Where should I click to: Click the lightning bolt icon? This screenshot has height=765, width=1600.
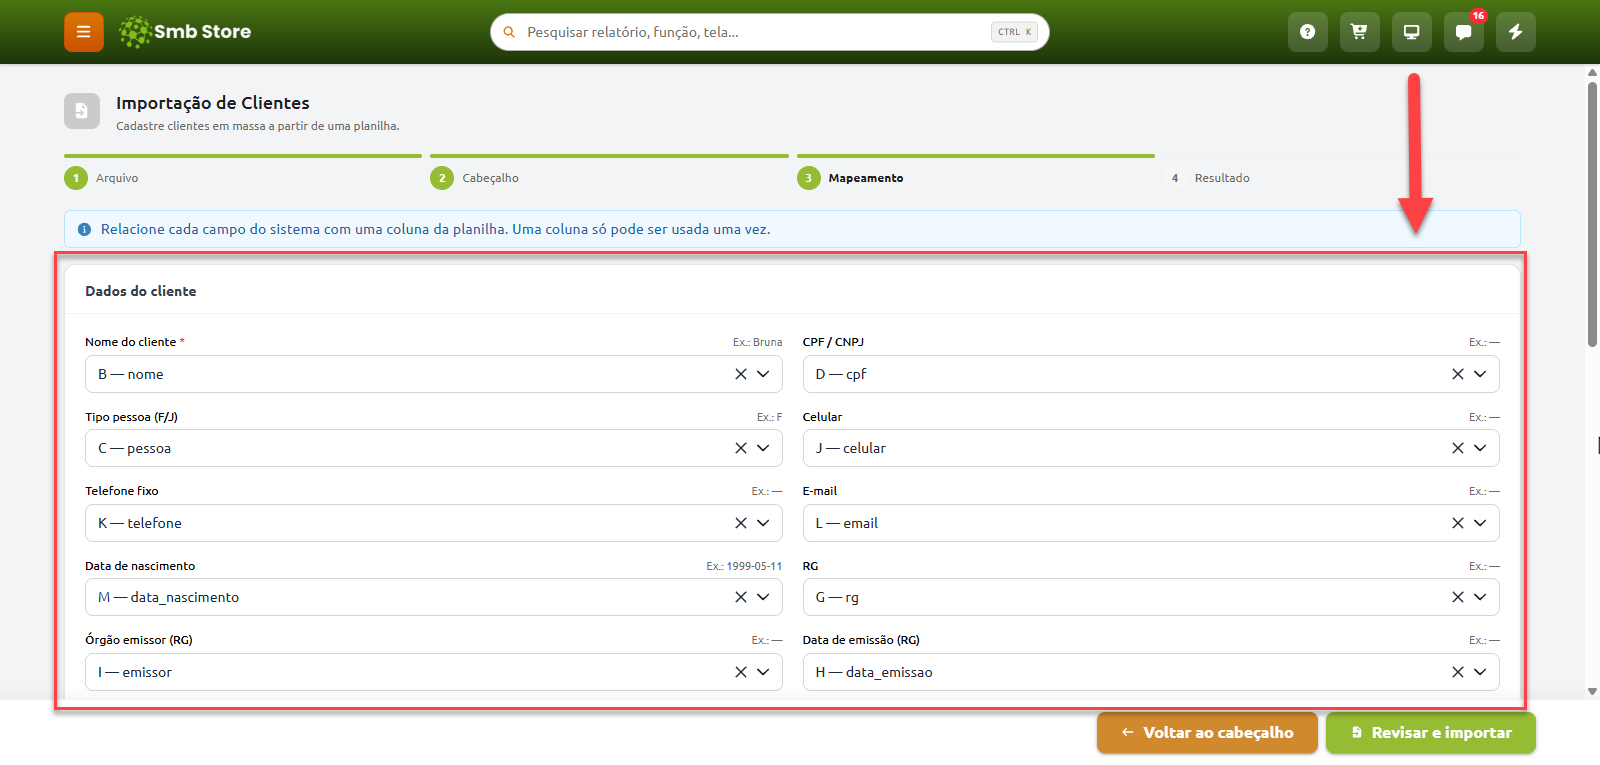(x=1515, y=32)
